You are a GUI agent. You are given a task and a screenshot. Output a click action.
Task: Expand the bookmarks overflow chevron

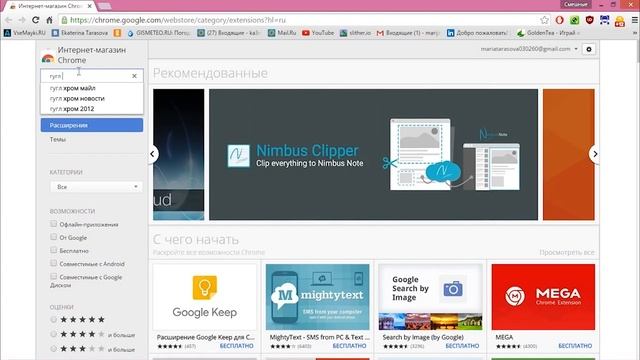(x=636, y=33)
